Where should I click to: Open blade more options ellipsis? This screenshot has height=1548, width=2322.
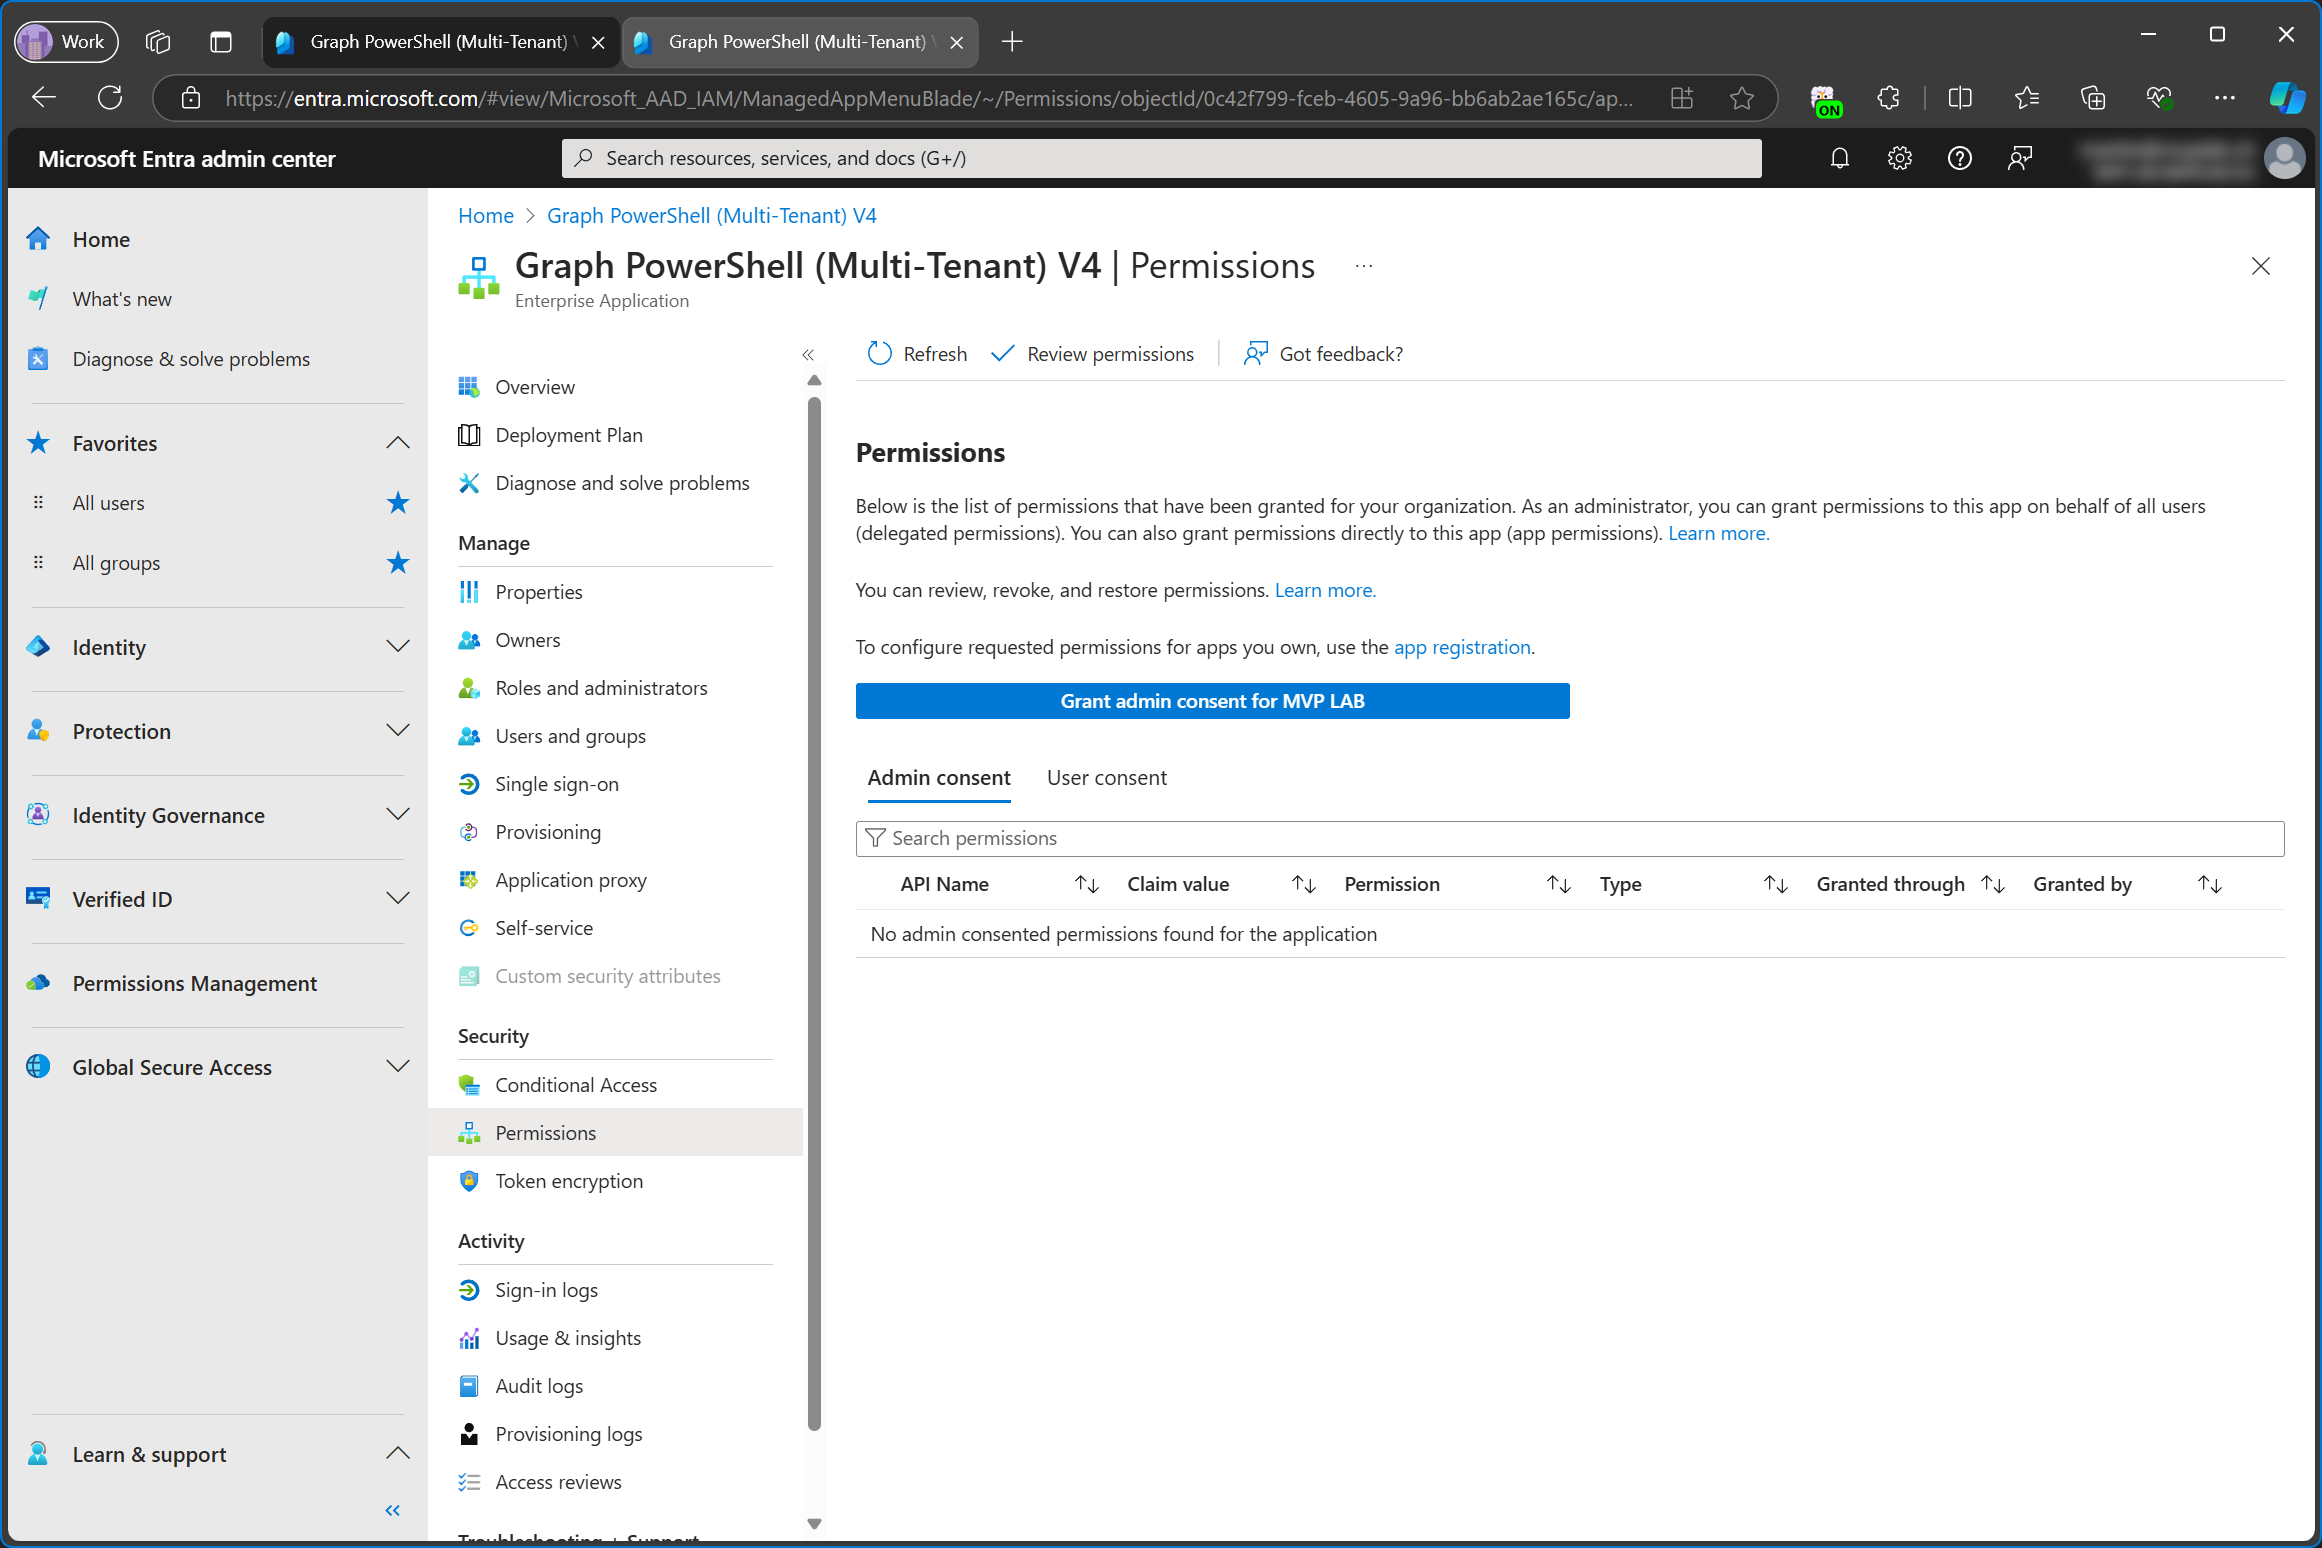tap(1363, 266)
